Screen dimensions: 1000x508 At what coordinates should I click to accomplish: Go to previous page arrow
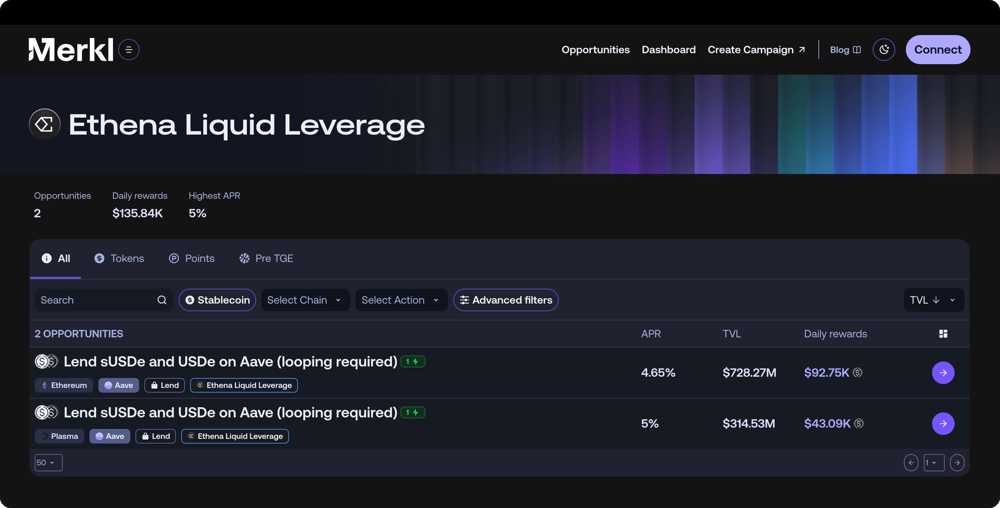(x=911, y=463)
